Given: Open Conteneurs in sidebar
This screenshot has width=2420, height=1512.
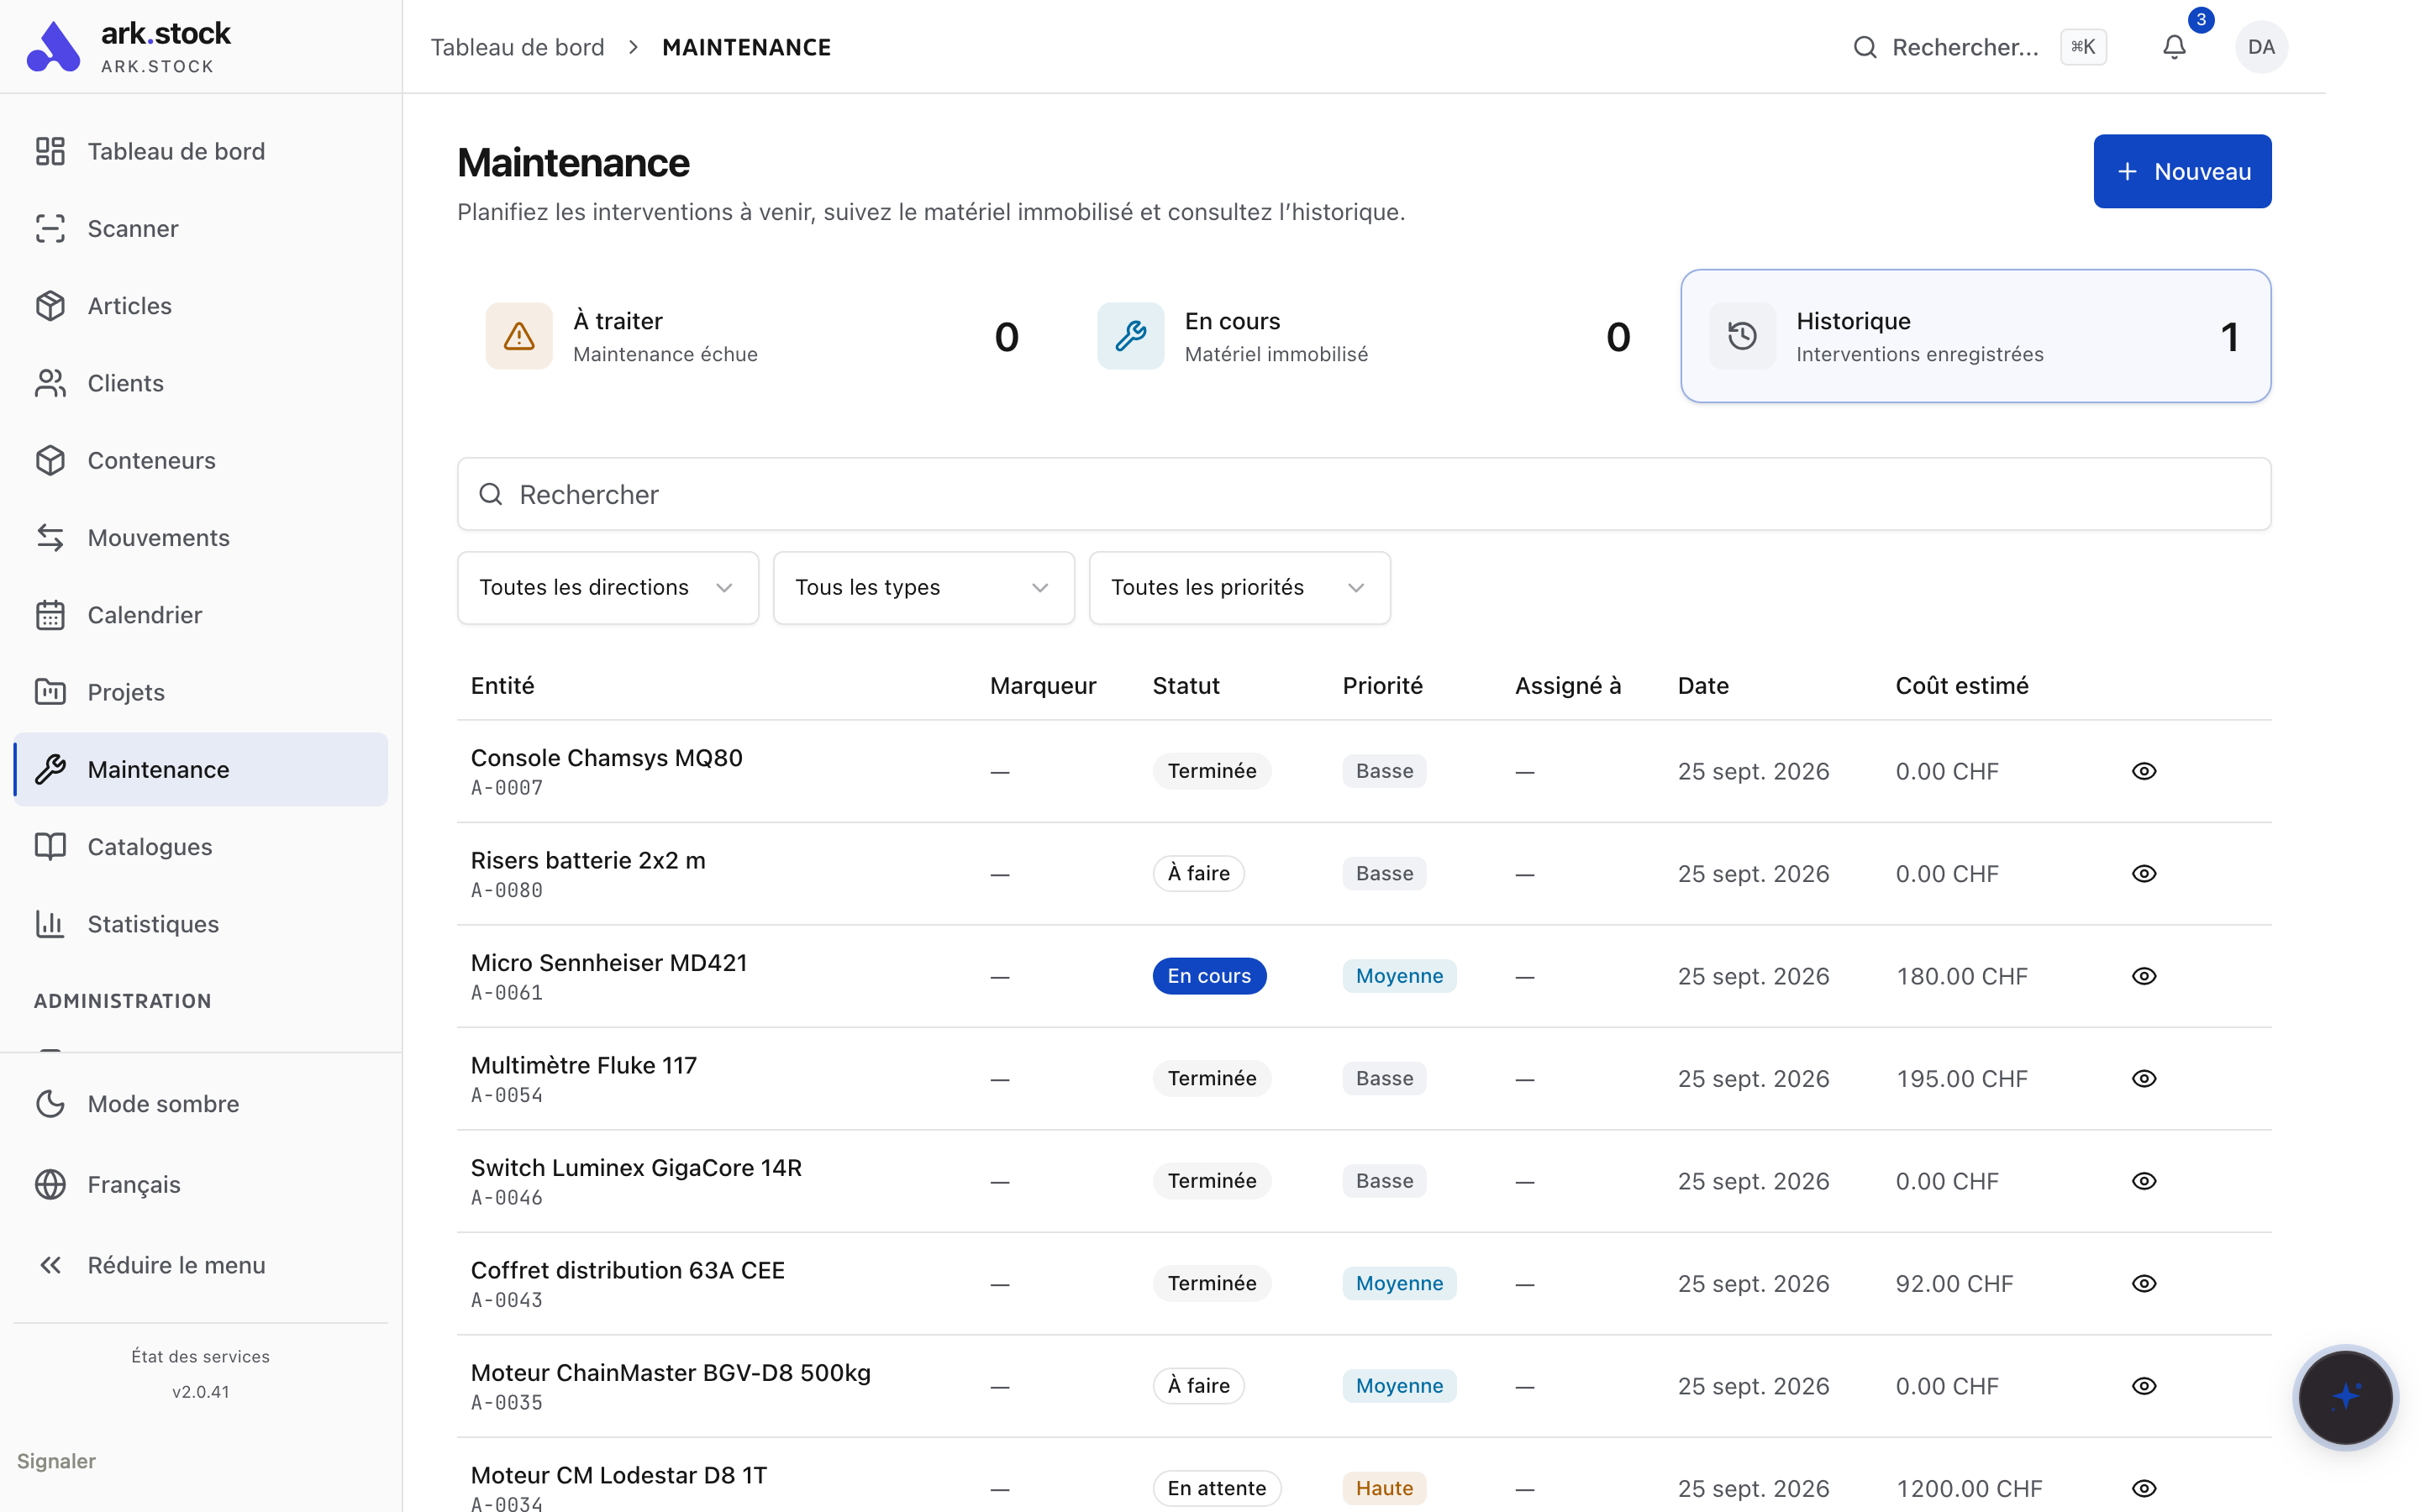Looking at the screenshot, I should click(x=200, y=460).
